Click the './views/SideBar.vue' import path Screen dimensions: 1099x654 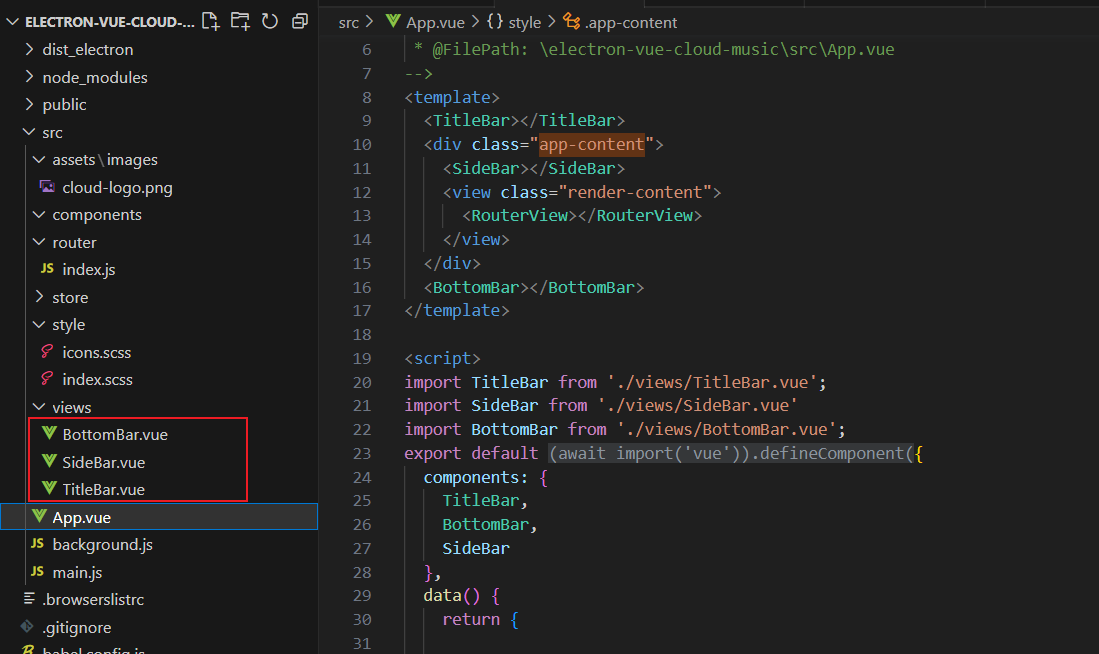(697, 405)
